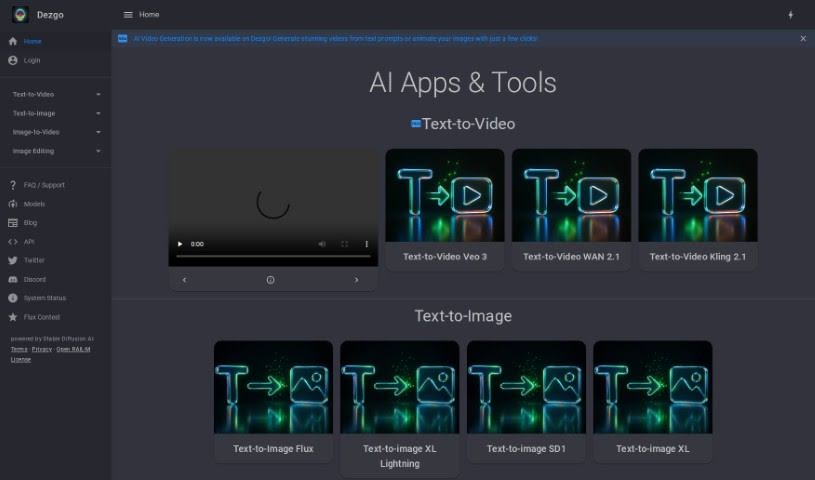Click the Dezgo logo icon
The width and height of the screenshot is (815, 480).
click(20, 15)
